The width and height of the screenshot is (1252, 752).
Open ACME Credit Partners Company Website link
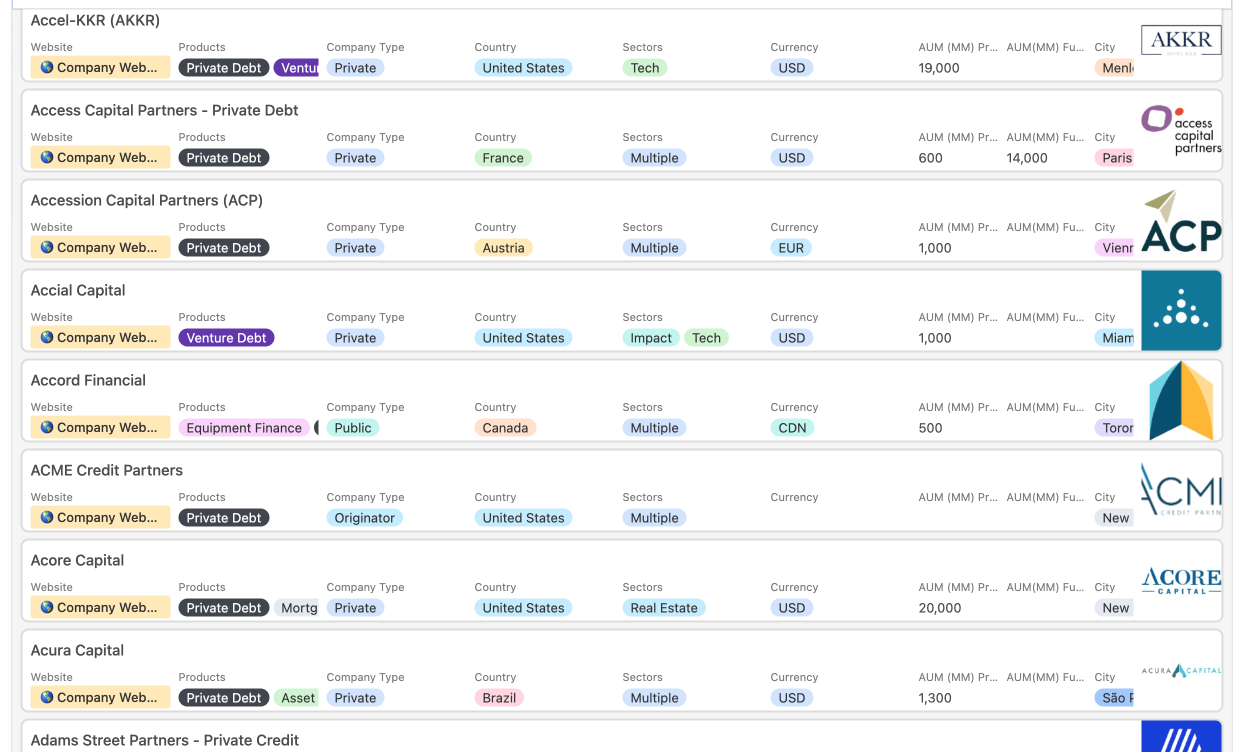click(x=100, y=518)
